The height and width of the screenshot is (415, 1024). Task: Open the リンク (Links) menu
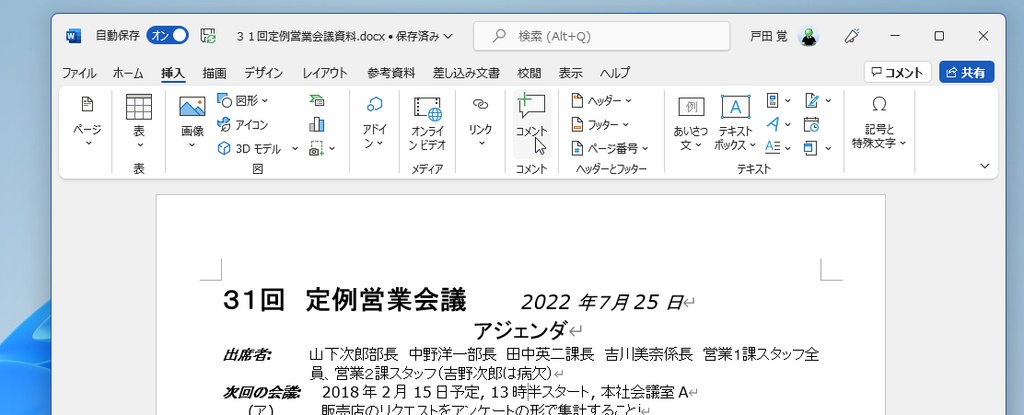click(x=481, y=124)
